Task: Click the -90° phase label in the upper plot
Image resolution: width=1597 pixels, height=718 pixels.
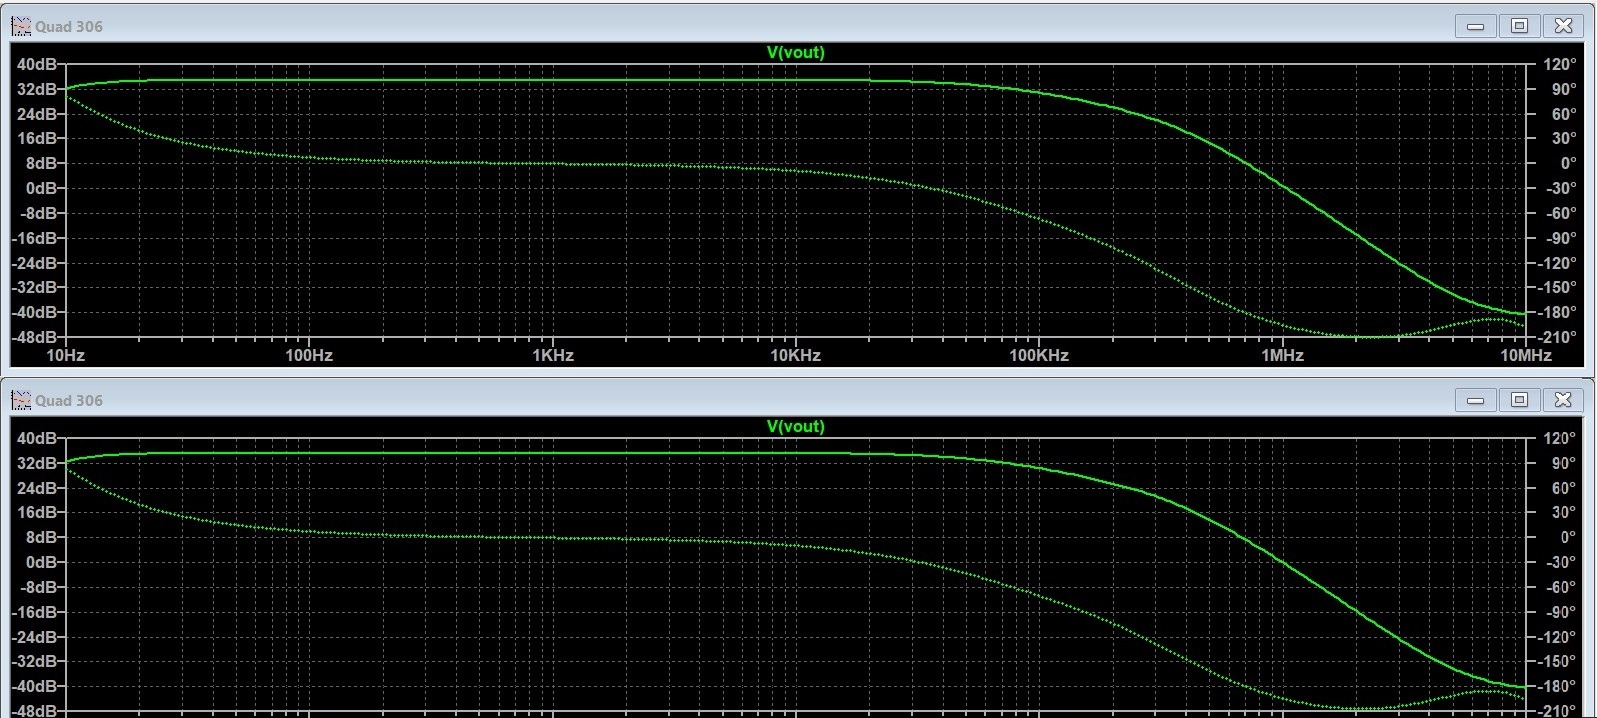Action: (x=1560, y=238)
